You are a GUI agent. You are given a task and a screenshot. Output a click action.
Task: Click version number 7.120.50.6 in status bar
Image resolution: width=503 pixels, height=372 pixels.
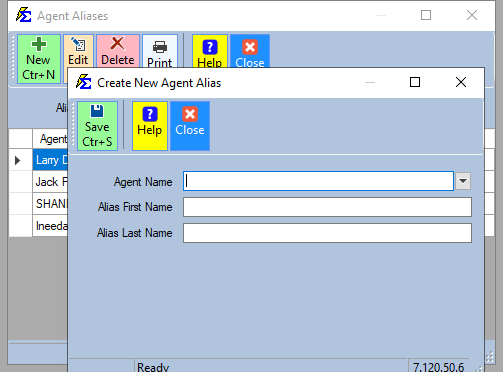pyautogui.click(x=438, y=367)
